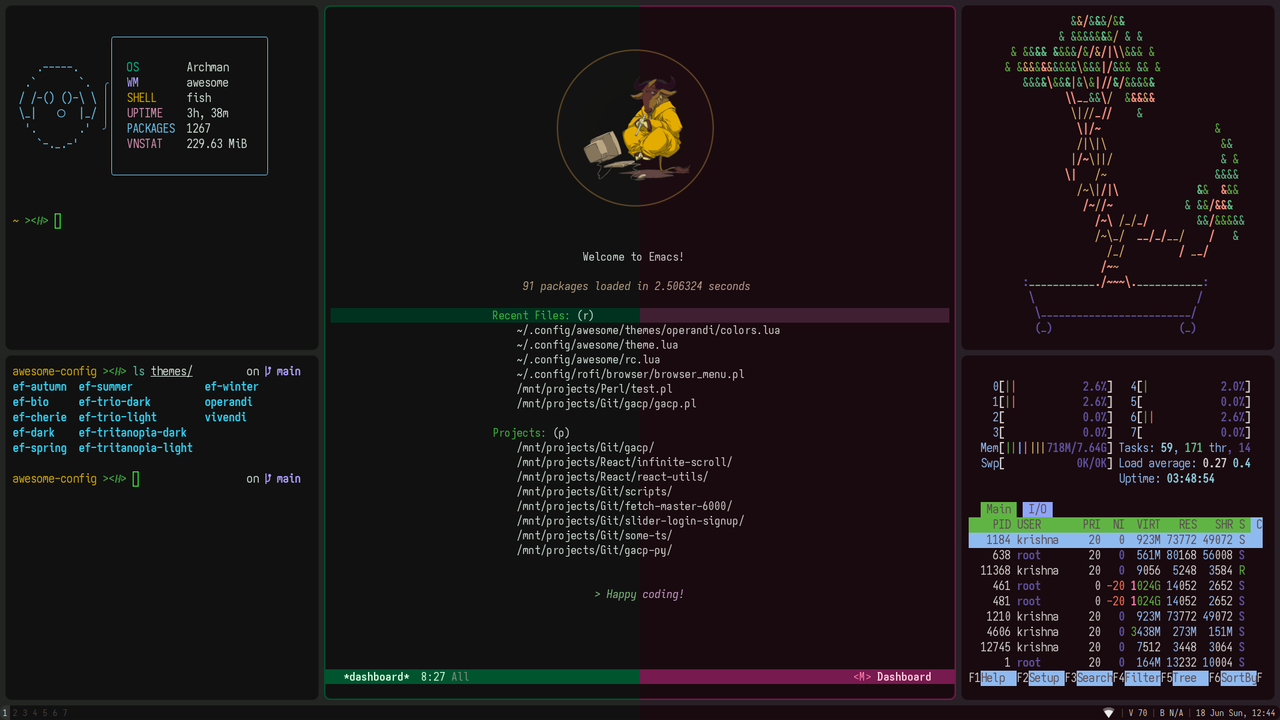Image resolution: width=1280 pixels, height=720 pixels.
Task: Open recent file /mnt/projects/Git/gacp/gacp.pl
Action: tap(606, 404)
